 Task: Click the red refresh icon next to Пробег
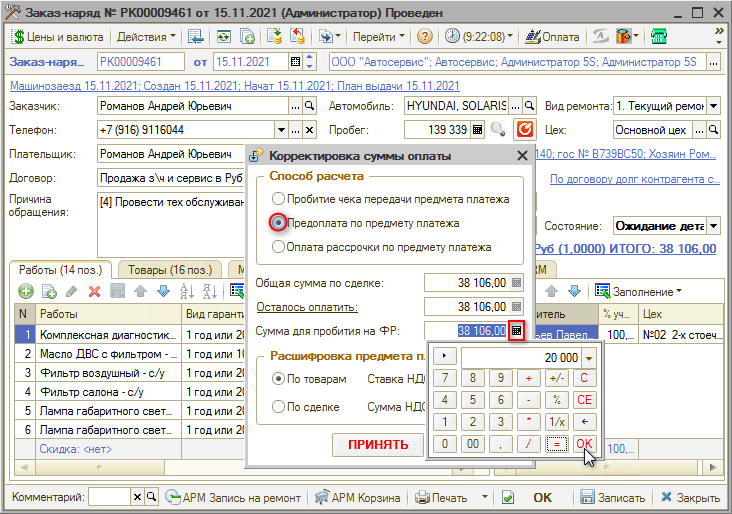pos(525,130)
